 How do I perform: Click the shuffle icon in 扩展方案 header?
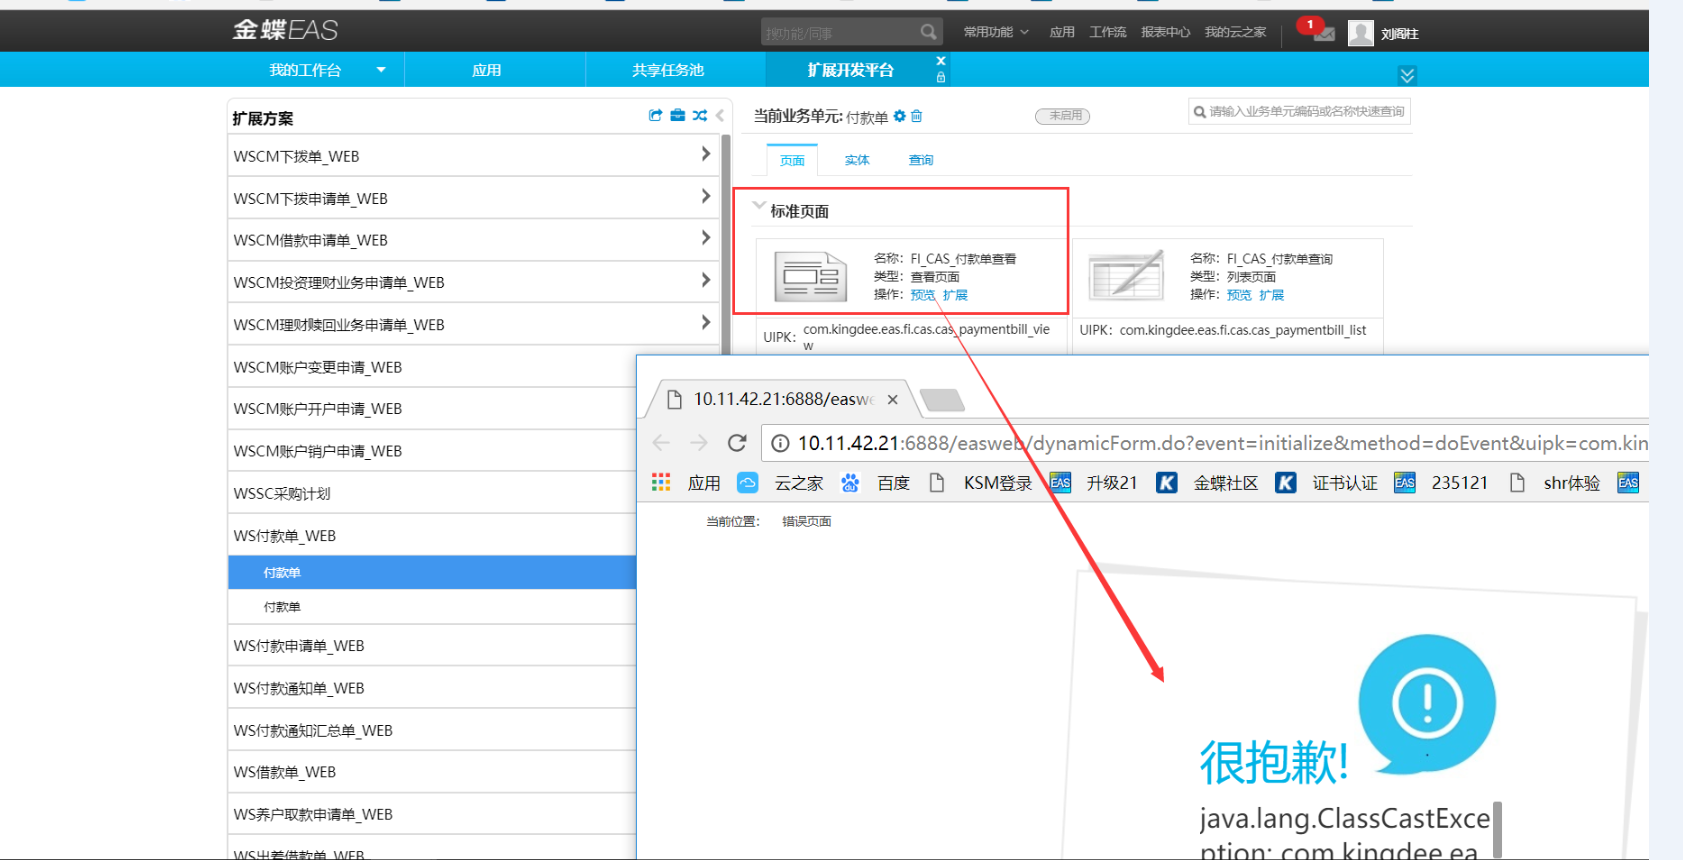click(699, 115)
